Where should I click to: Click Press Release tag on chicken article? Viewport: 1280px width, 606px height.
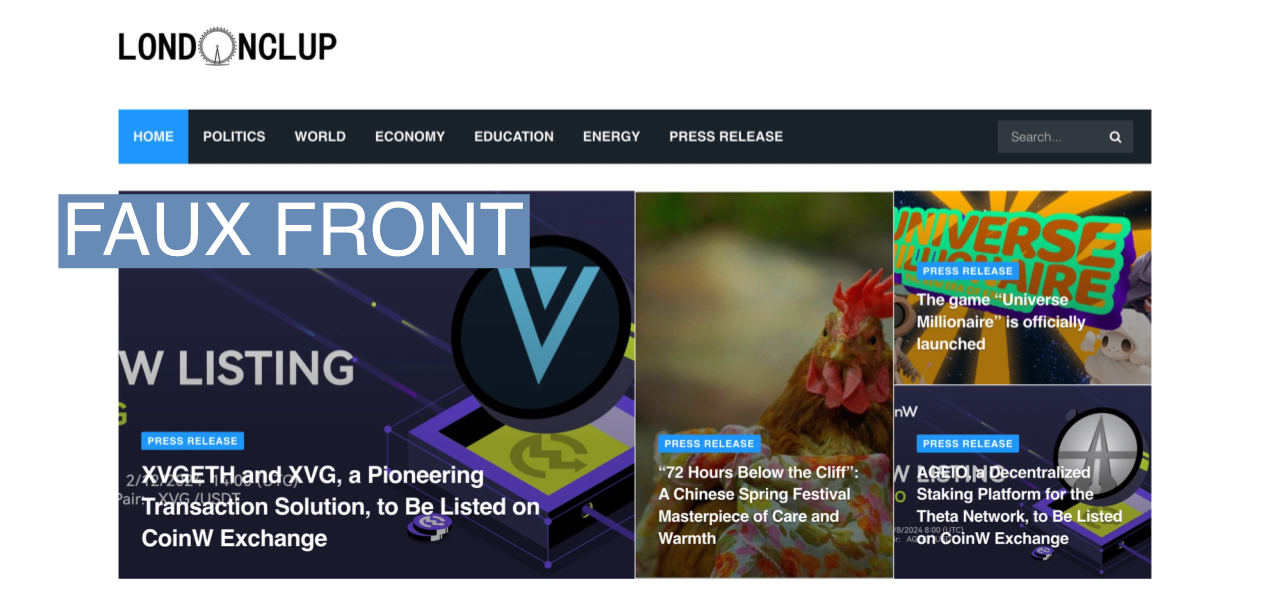click(709, 444)
